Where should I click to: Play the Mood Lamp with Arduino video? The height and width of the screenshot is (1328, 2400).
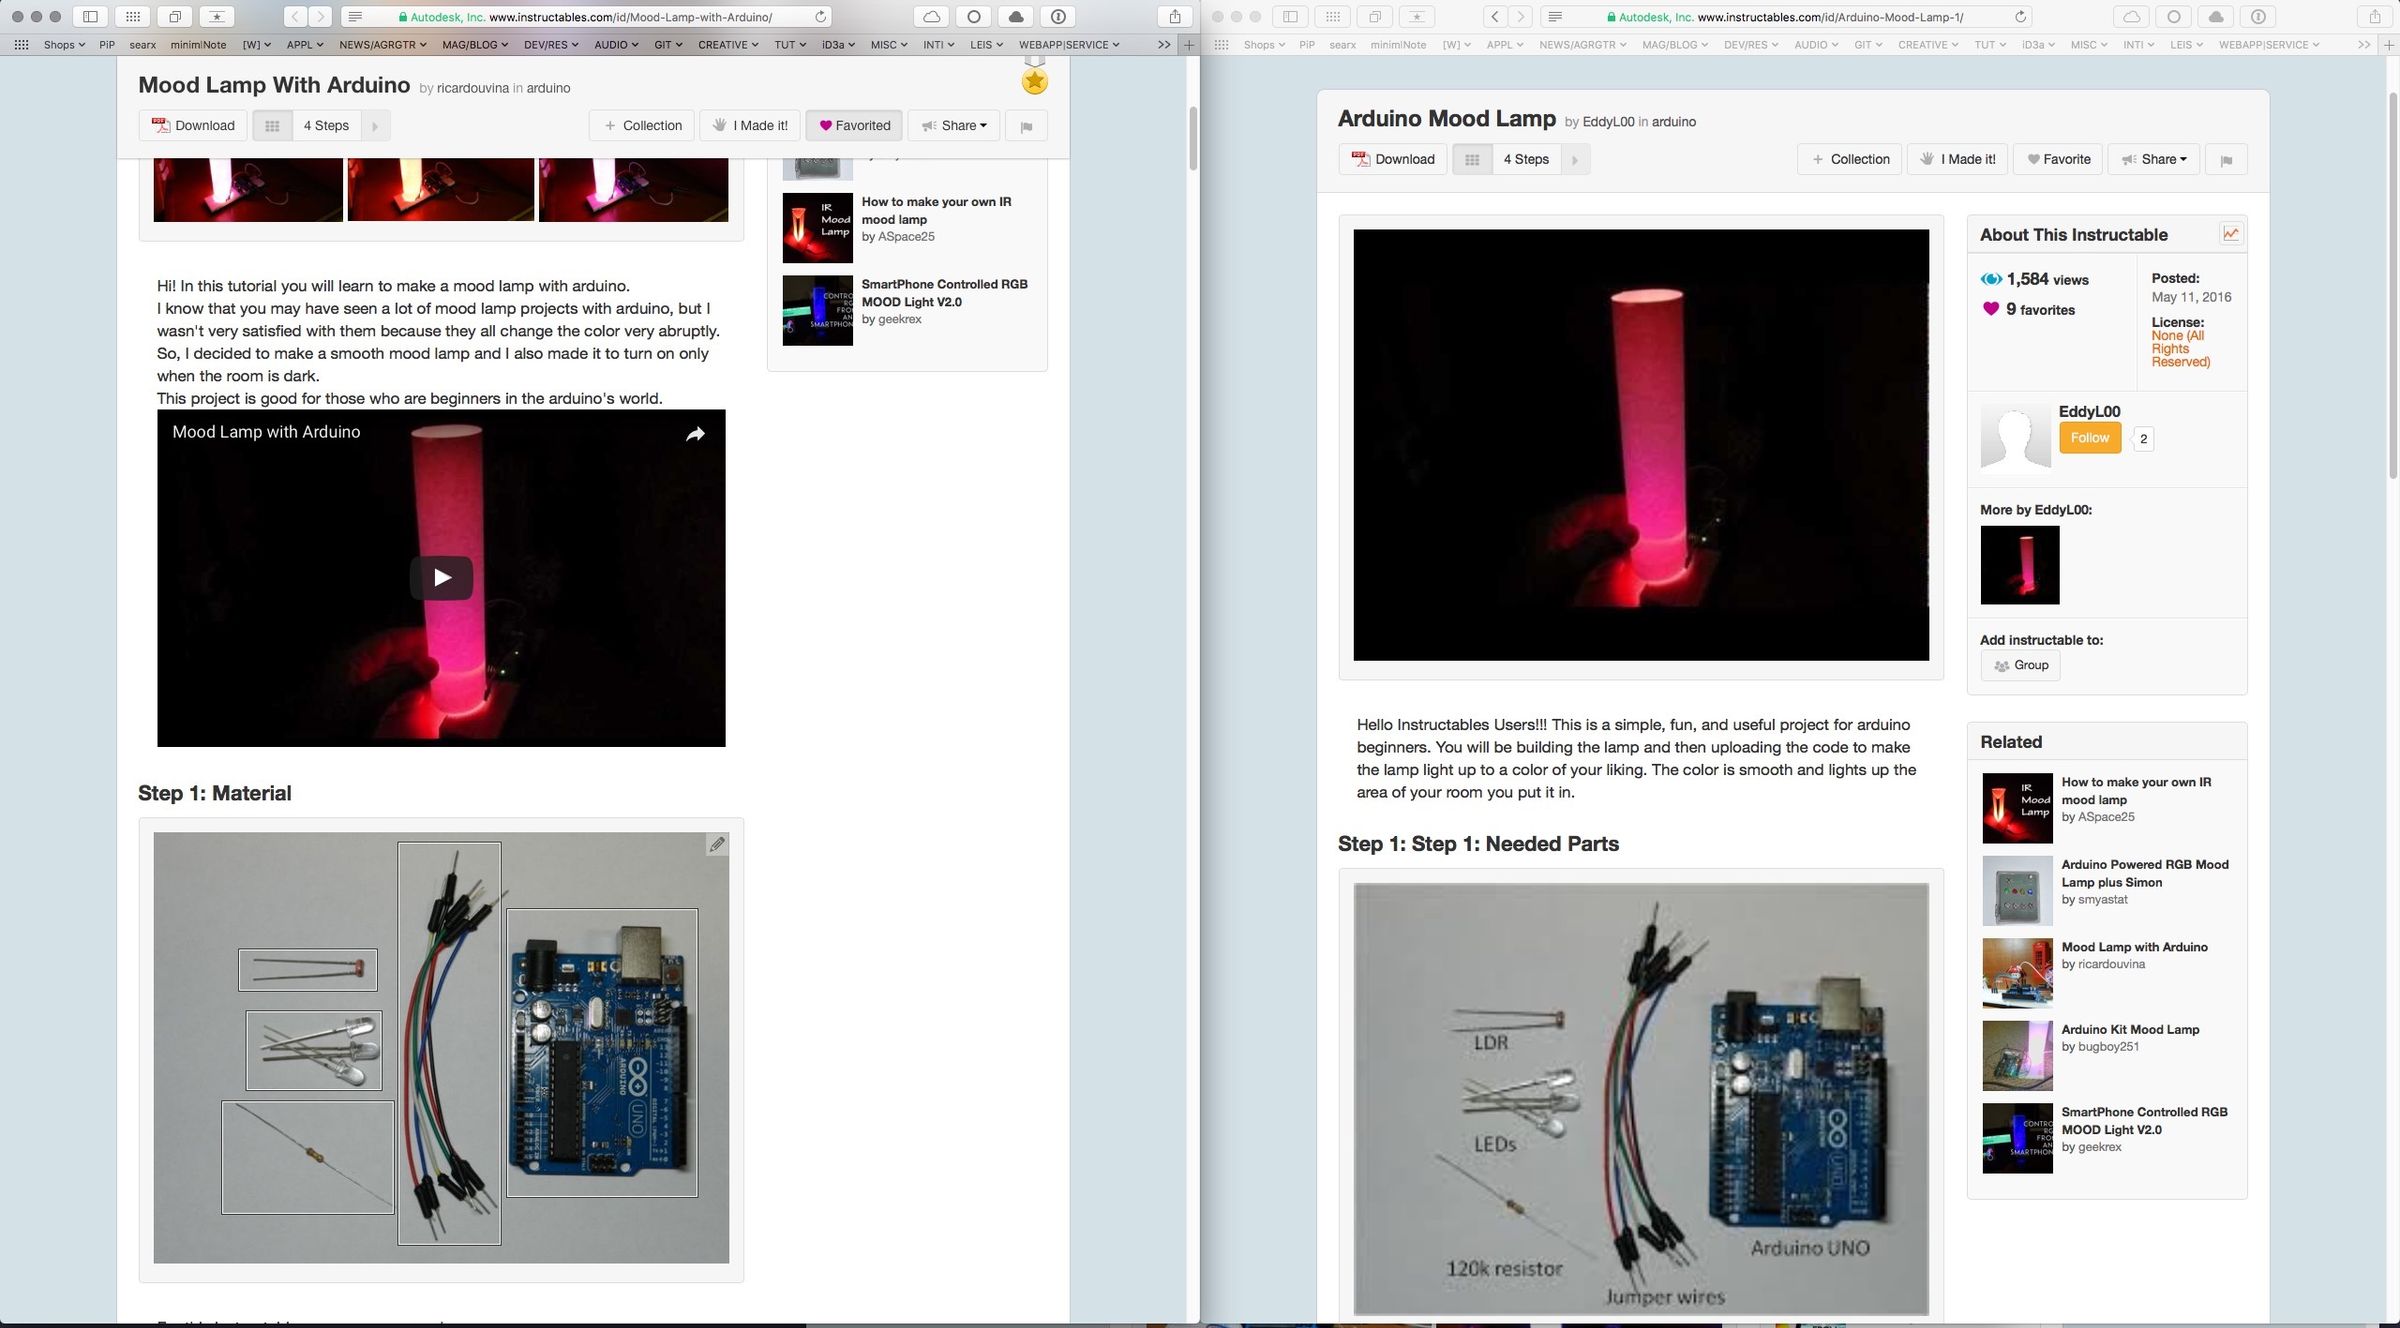(440, 577)
